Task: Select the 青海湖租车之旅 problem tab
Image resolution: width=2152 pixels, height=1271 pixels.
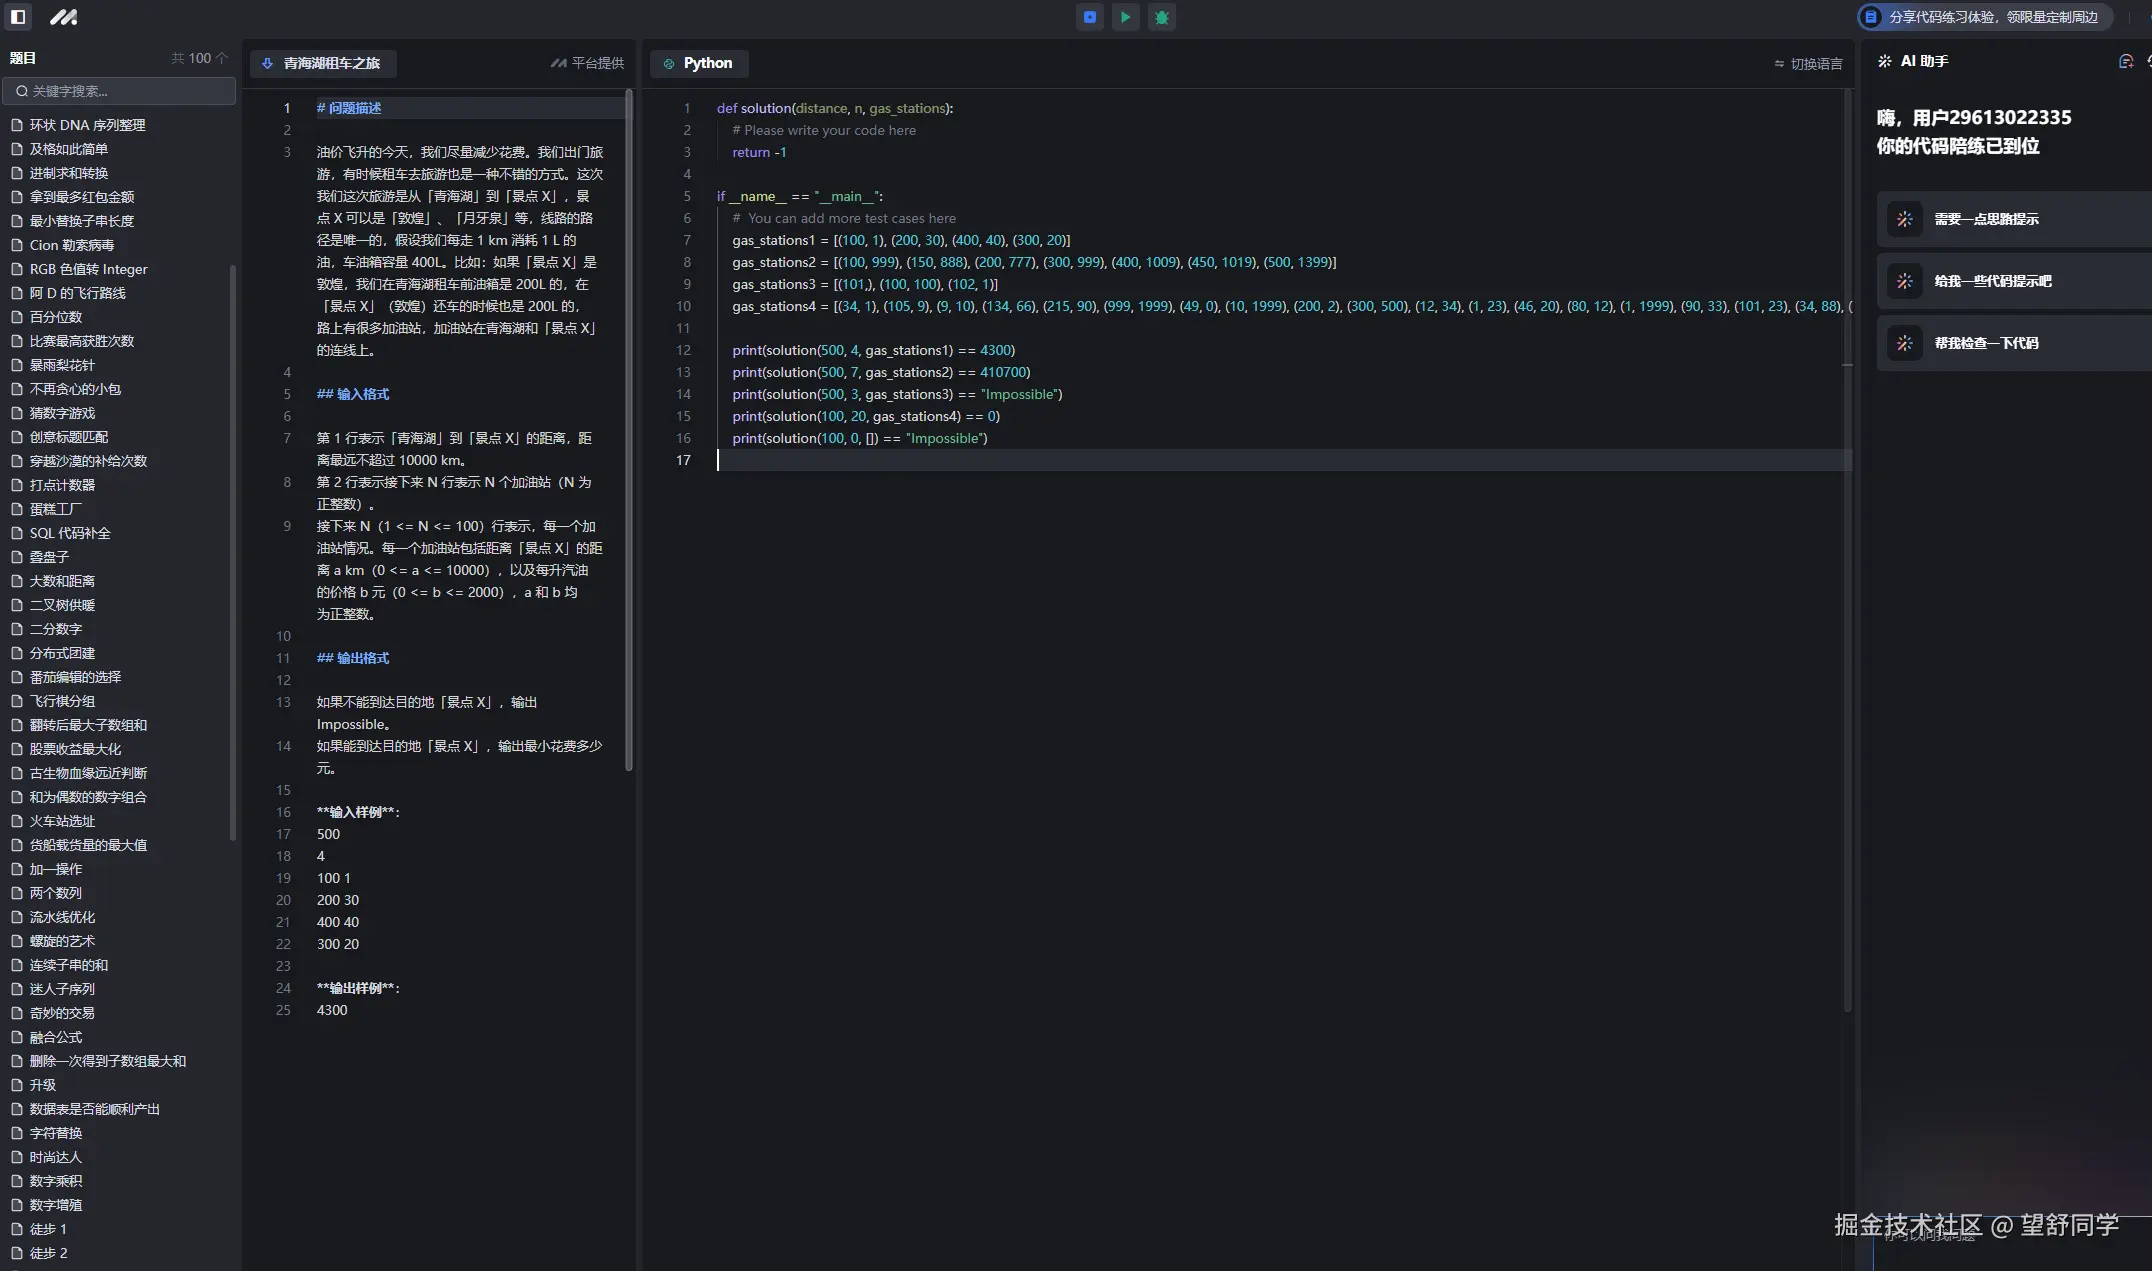Action: 330,63
